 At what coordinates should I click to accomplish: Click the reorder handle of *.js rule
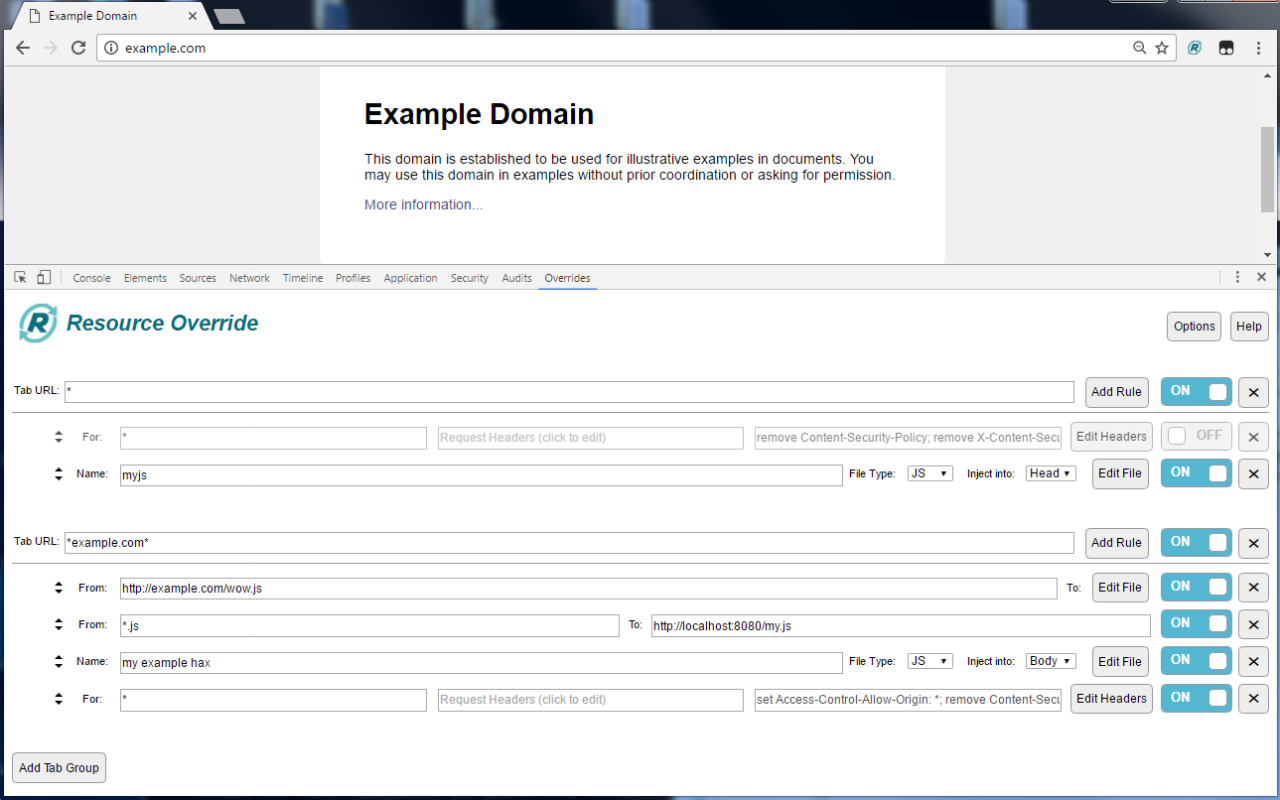[x=59, y=625]
